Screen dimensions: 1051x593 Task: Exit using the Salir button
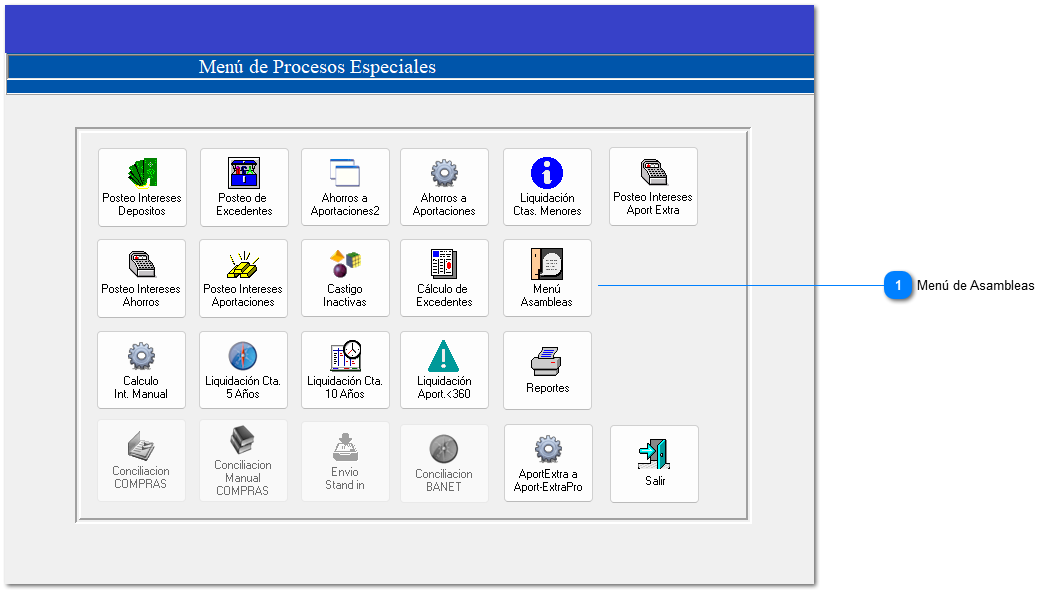pyautogui.click(x=654, y=464)
